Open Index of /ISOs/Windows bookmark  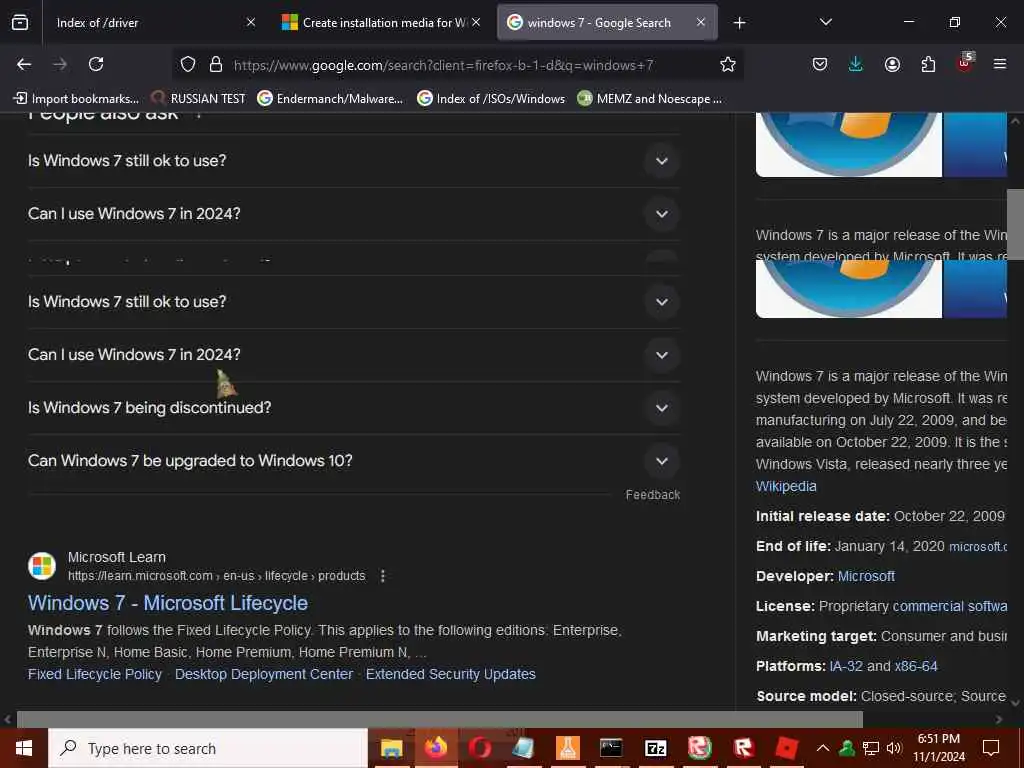click(x=491, y=99)
